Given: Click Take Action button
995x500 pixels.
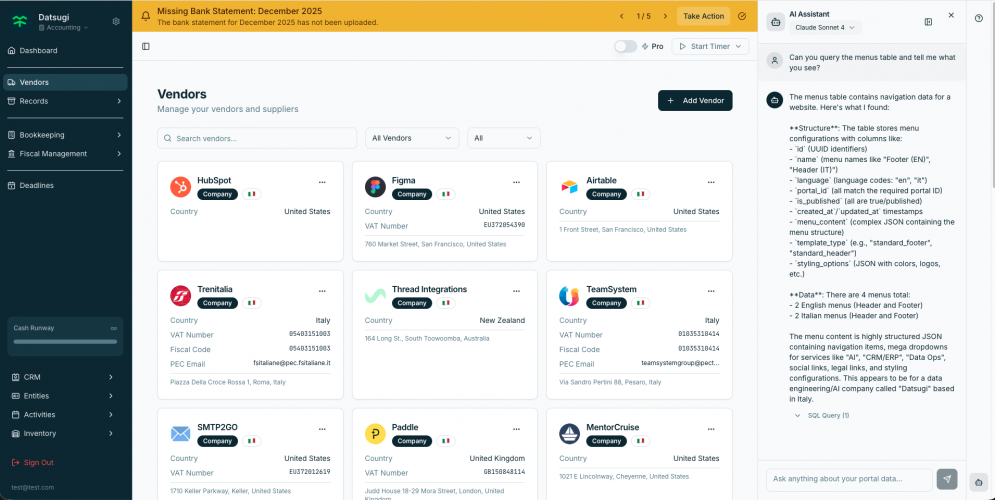Looking at the screenshot, I should tap(704, 16).
